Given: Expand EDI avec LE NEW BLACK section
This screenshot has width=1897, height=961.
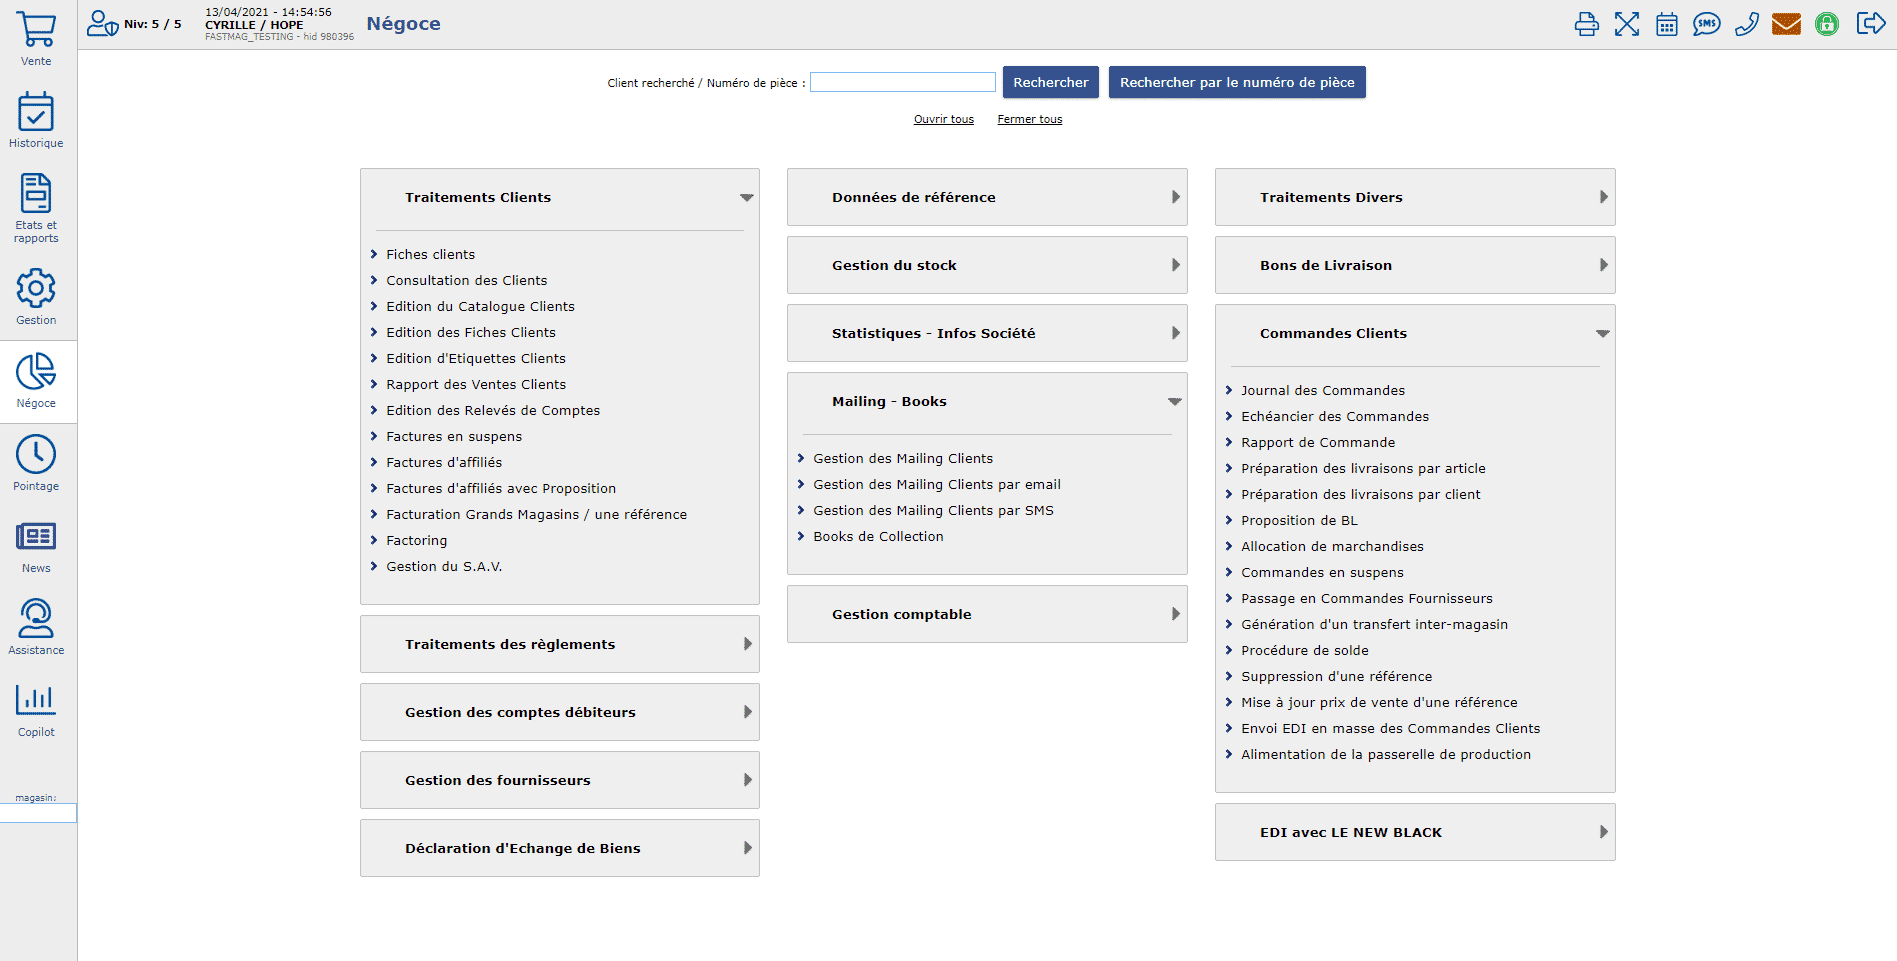Looking at the screenshot, I should click(x=1414, y=832).
